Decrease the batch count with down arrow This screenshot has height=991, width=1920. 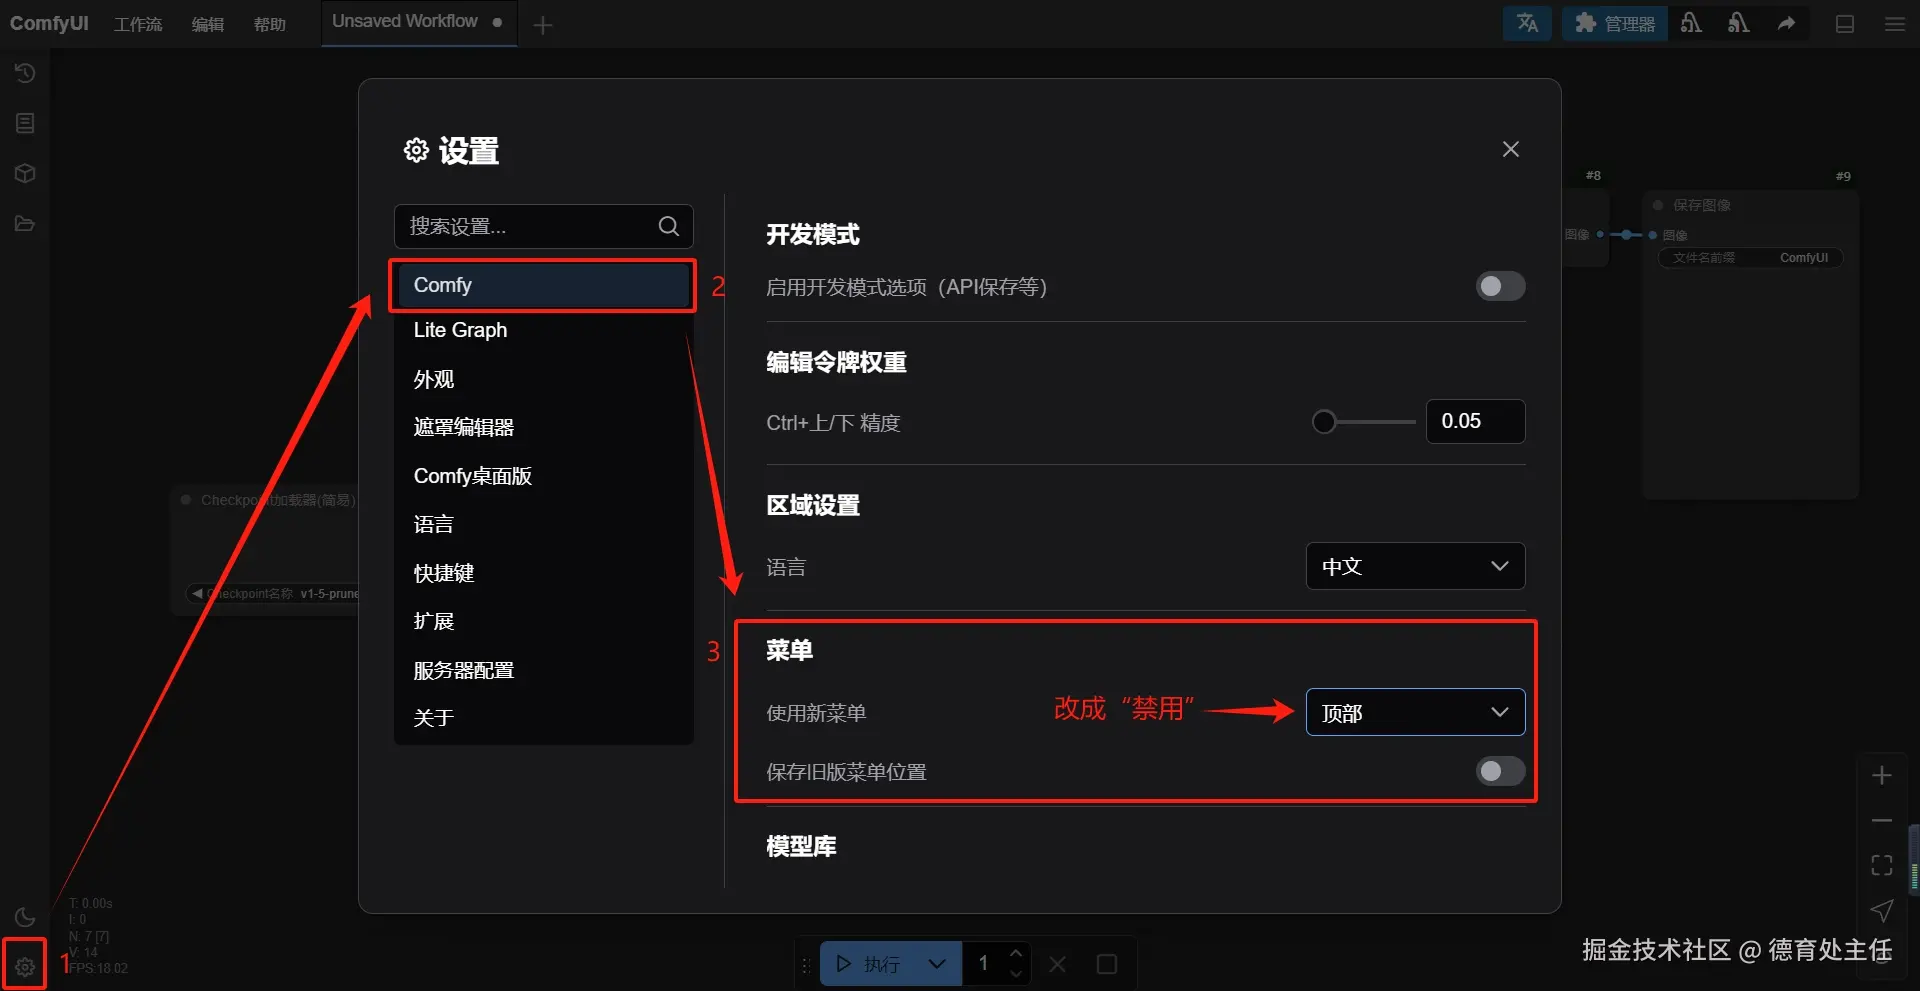(x=1016, y=975)
